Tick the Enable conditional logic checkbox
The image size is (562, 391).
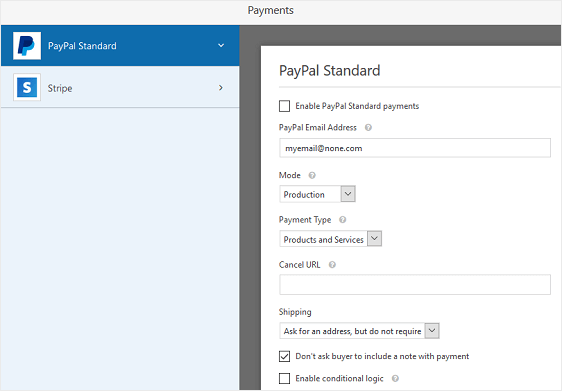click(x=284, y=378)
